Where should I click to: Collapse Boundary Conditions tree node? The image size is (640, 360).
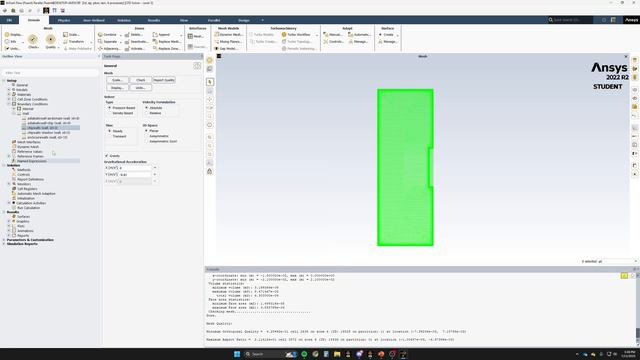[9, 104]
